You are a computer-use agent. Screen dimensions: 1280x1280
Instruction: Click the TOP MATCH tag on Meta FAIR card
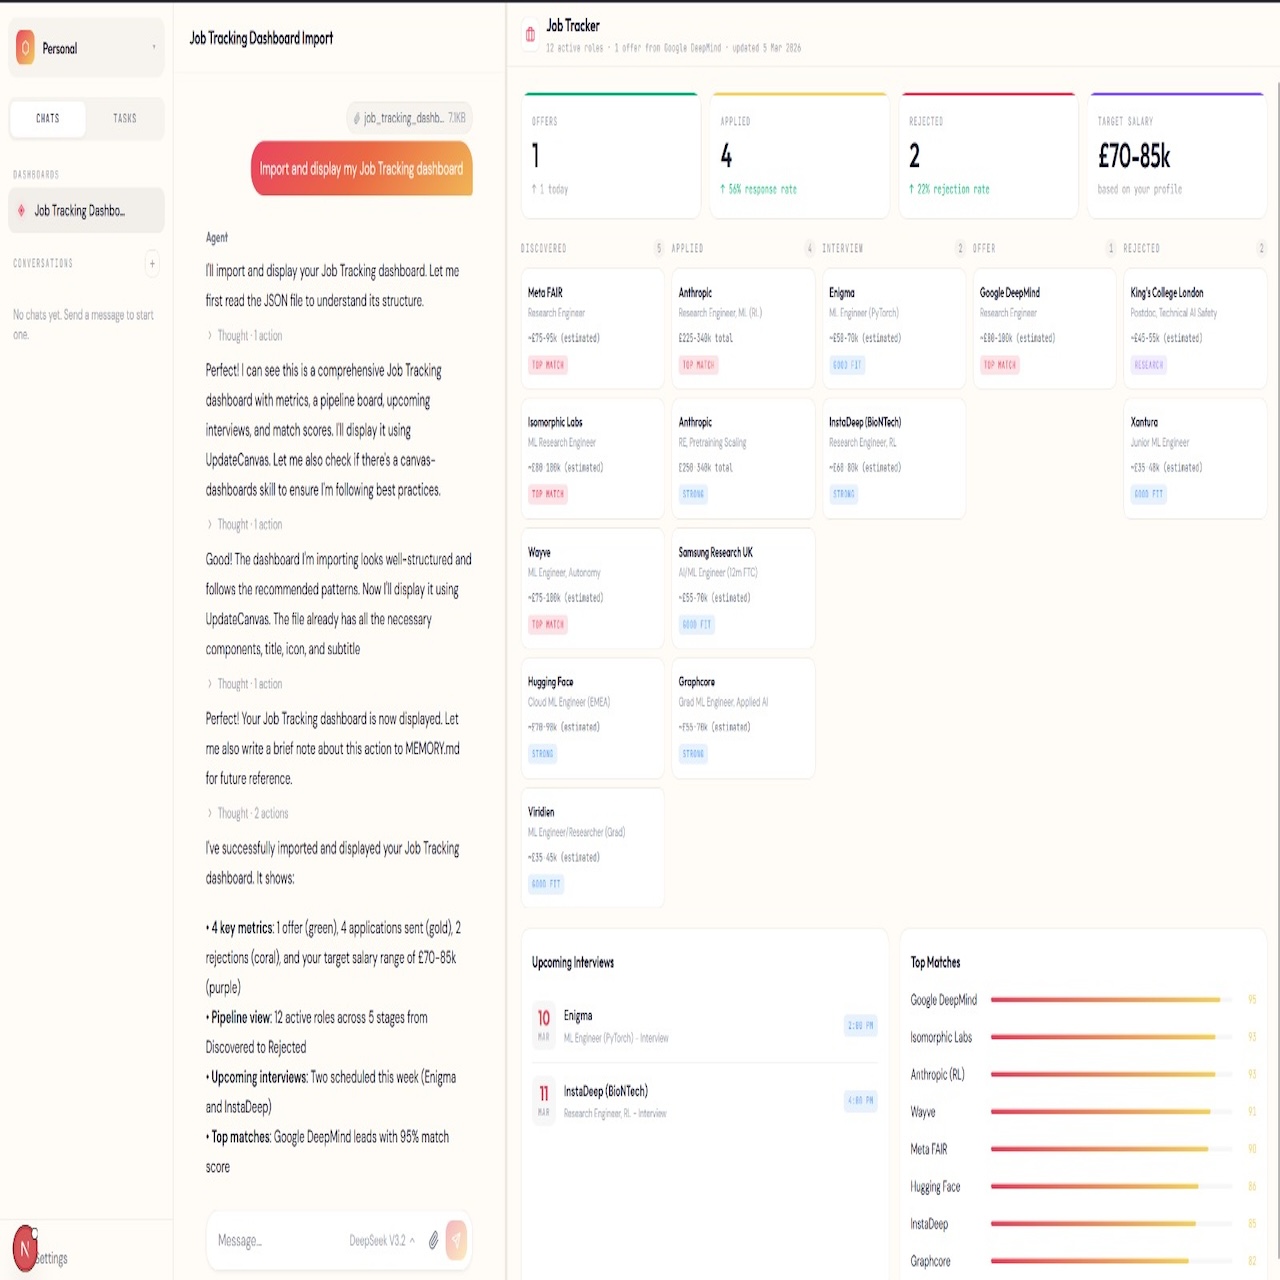(x=548, y=365)
